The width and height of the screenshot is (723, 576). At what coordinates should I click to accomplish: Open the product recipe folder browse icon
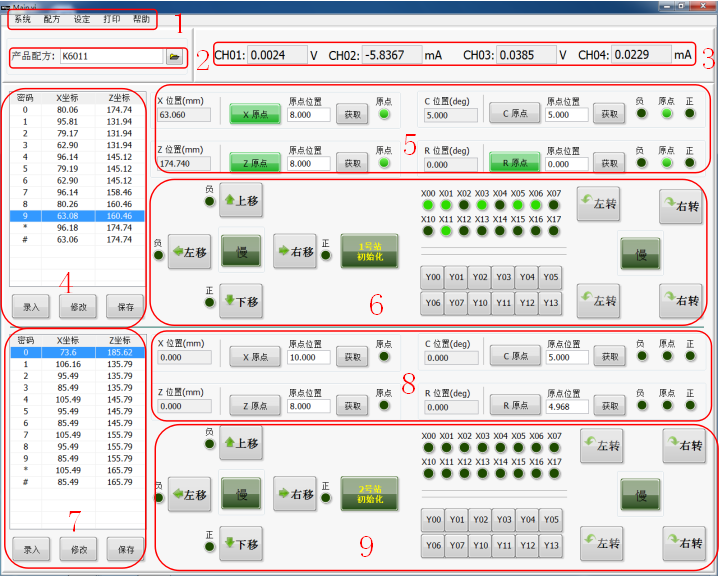pos(175,58)
